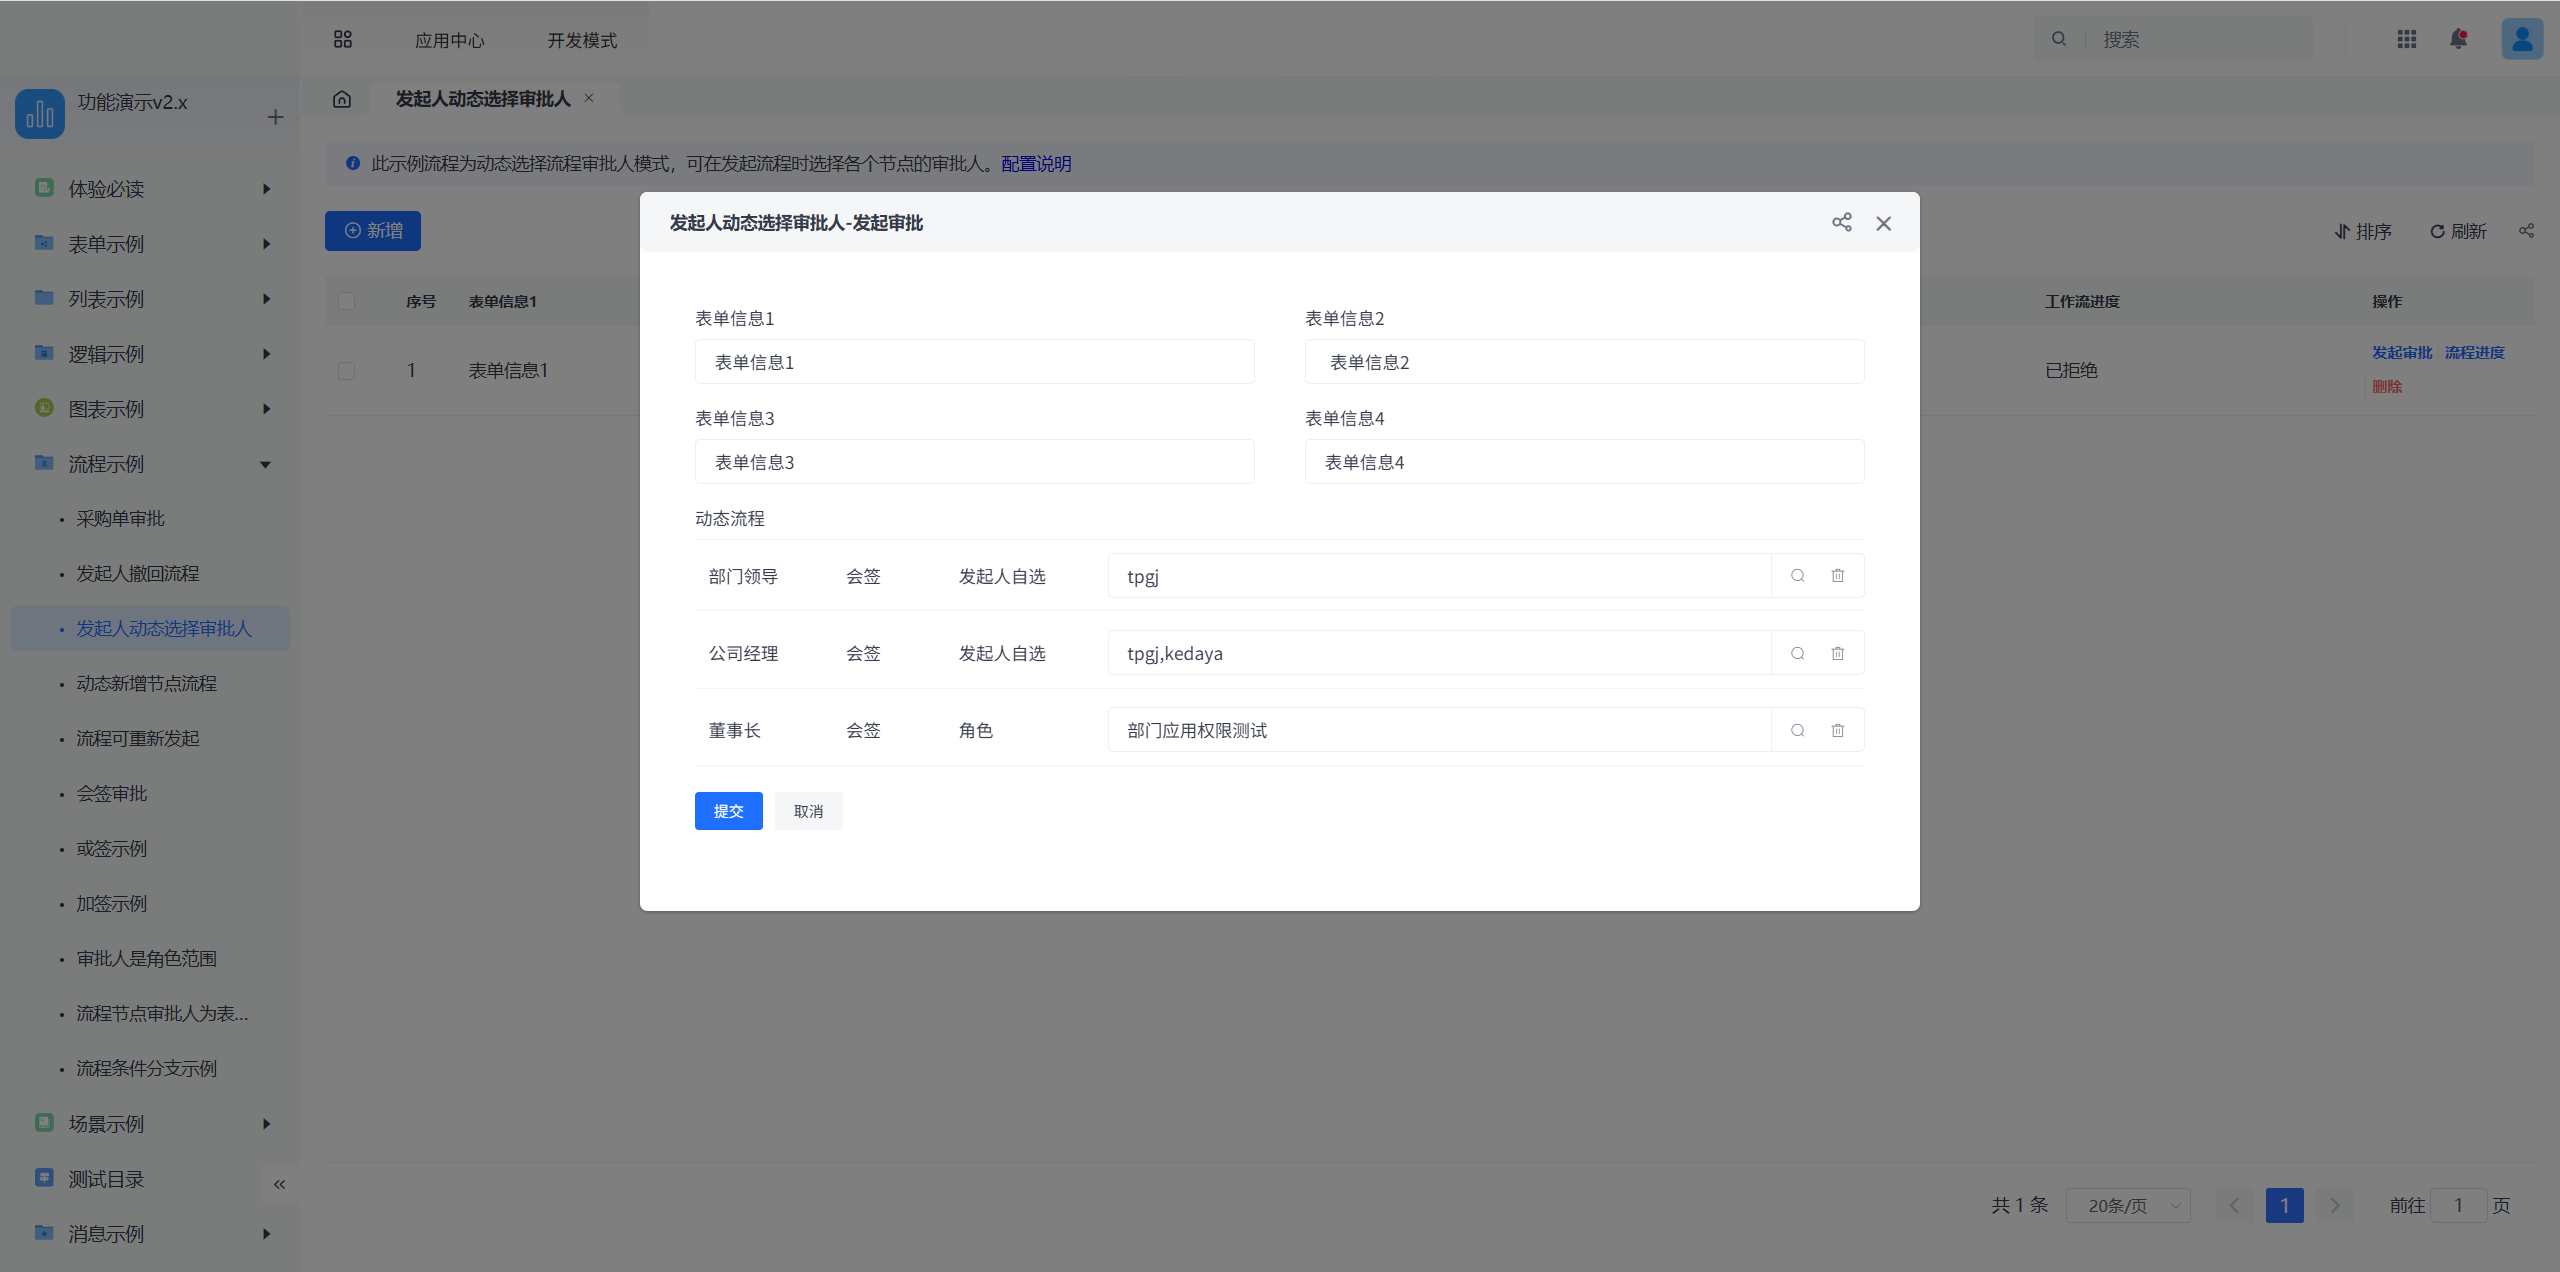Click search icon in 董事长 role row

(x=1797, y=730)
